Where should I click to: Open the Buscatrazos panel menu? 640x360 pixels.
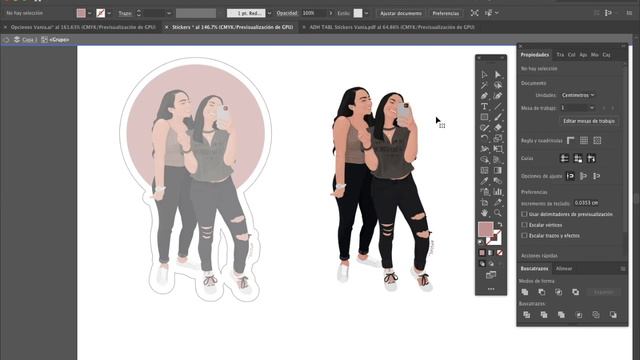click(623, 269)
